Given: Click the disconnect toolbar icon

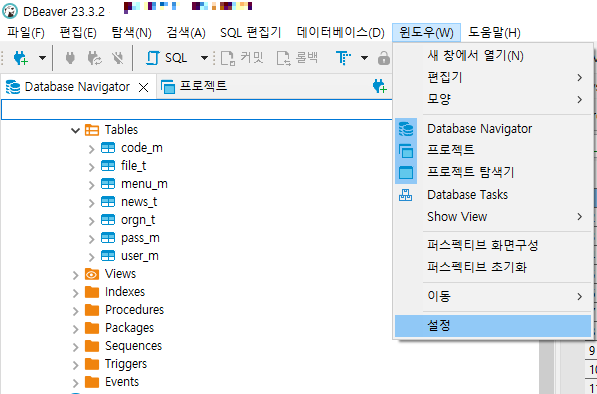Looking at the screenshot, I should 118,58.
